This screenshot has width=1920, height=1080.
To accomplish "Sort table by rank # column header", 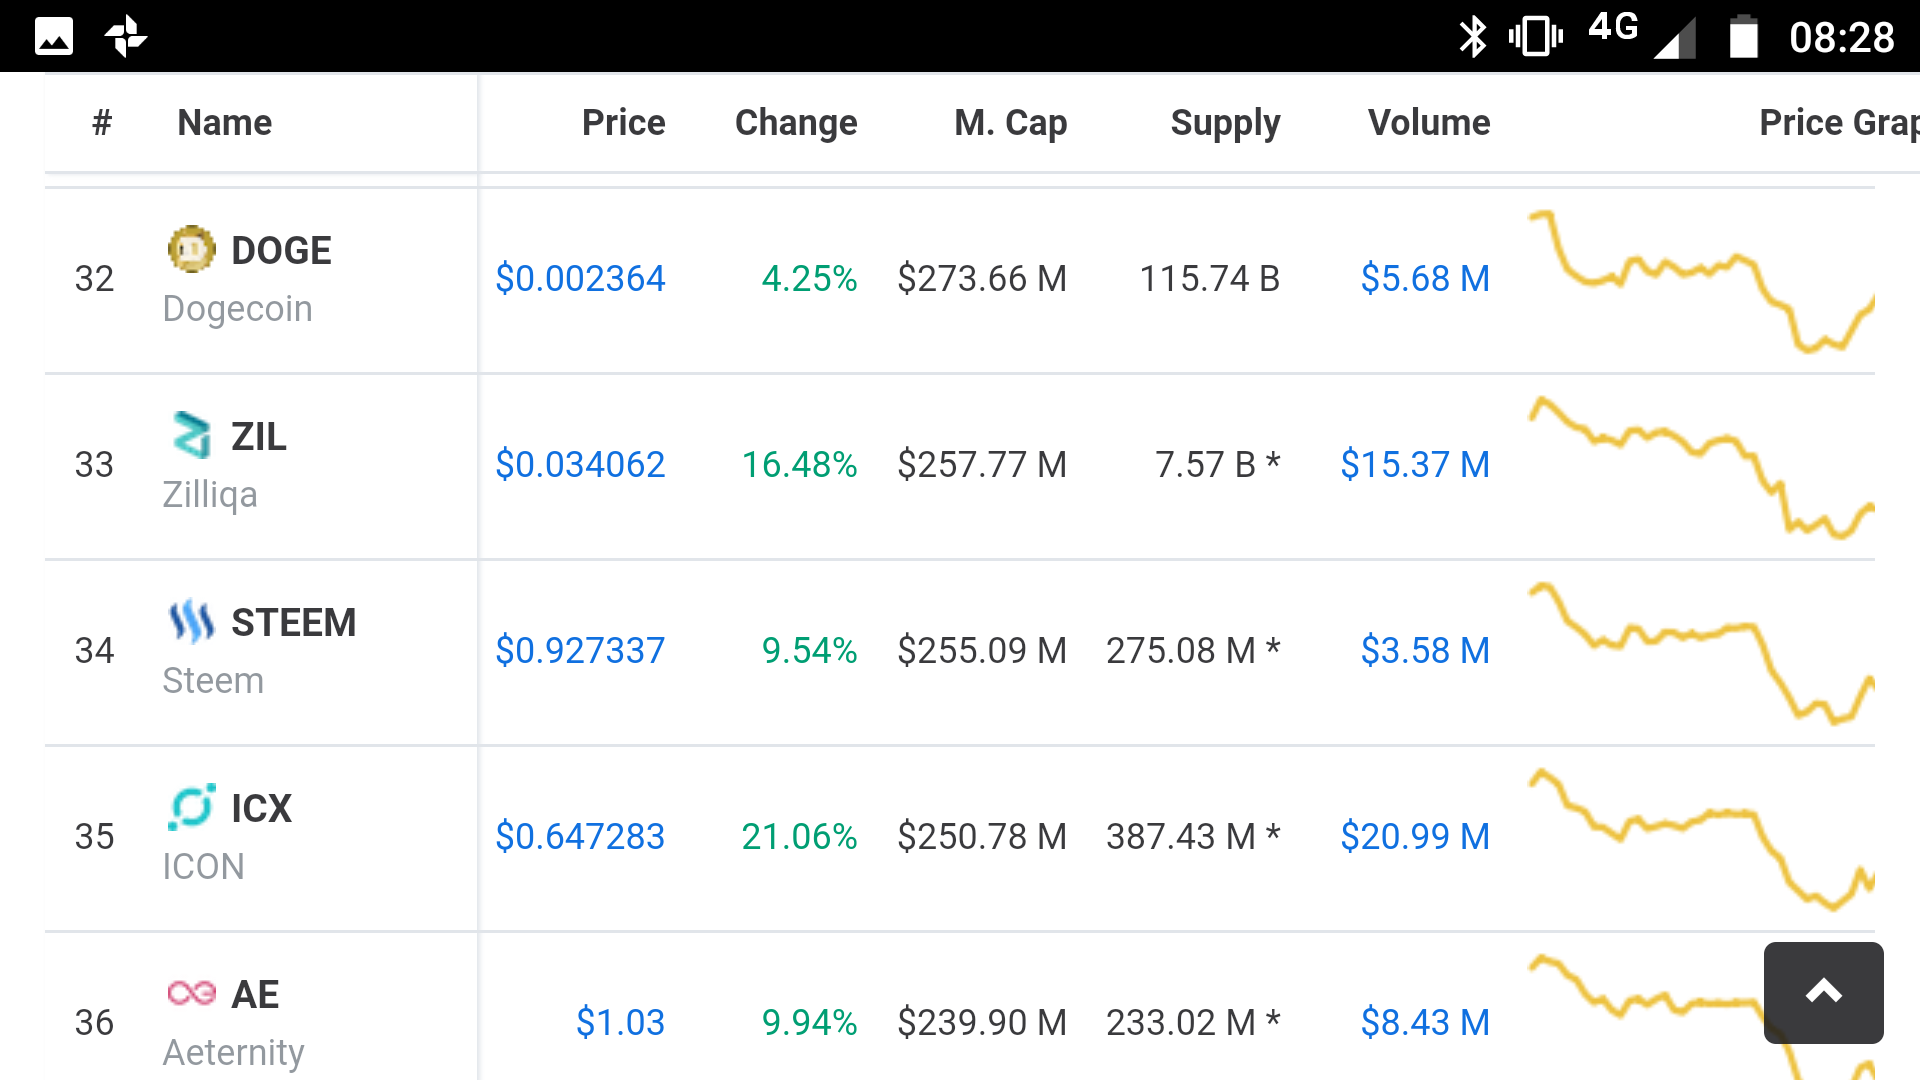I will pos(102,122).
